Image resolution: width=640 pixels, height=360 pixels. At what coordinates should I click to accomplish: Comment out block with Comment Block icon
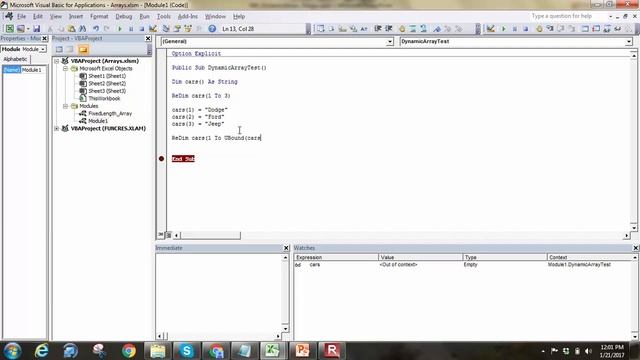(x=413, y=29)
